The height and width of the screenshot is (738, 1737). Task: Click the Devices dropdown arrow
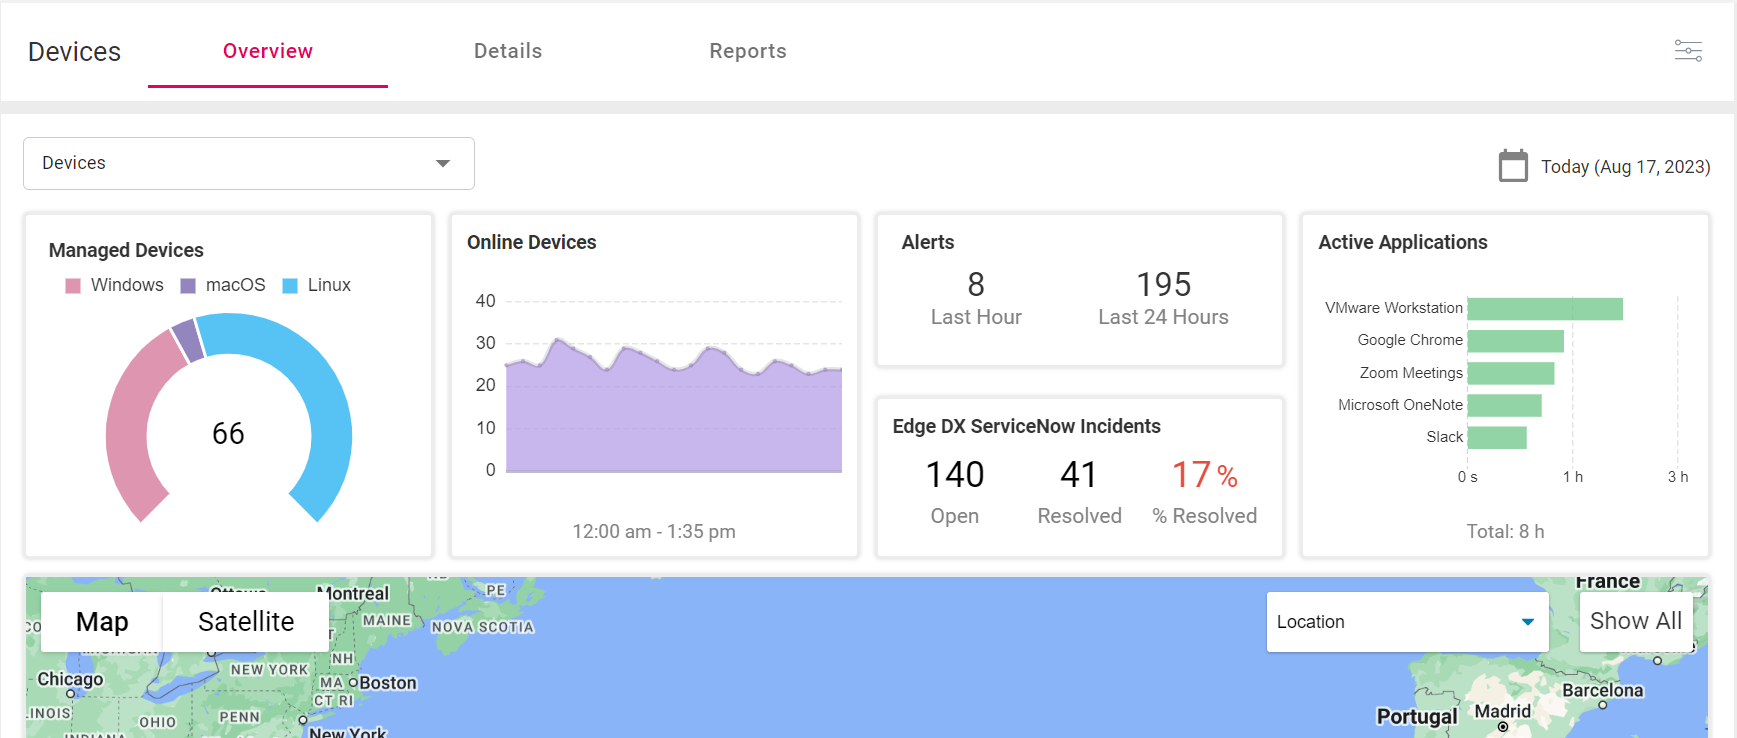tap(443, 163)
